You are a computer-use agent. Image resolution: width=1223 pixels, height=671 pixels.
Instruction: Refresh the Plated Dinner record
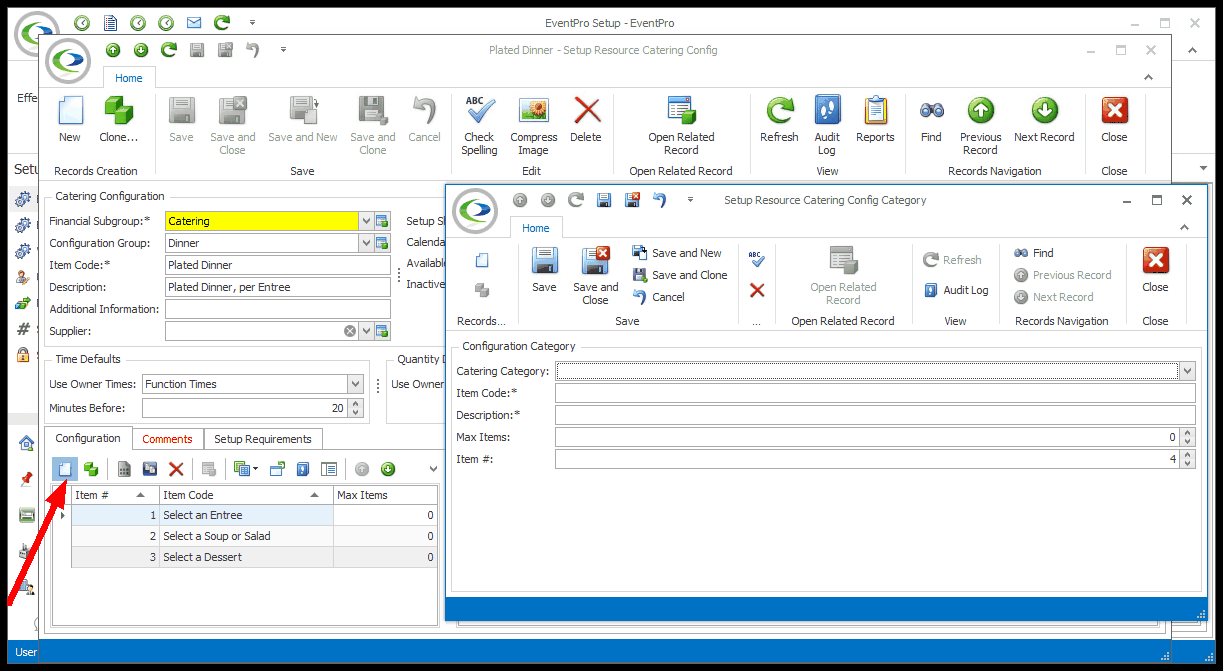pos(779,120)
